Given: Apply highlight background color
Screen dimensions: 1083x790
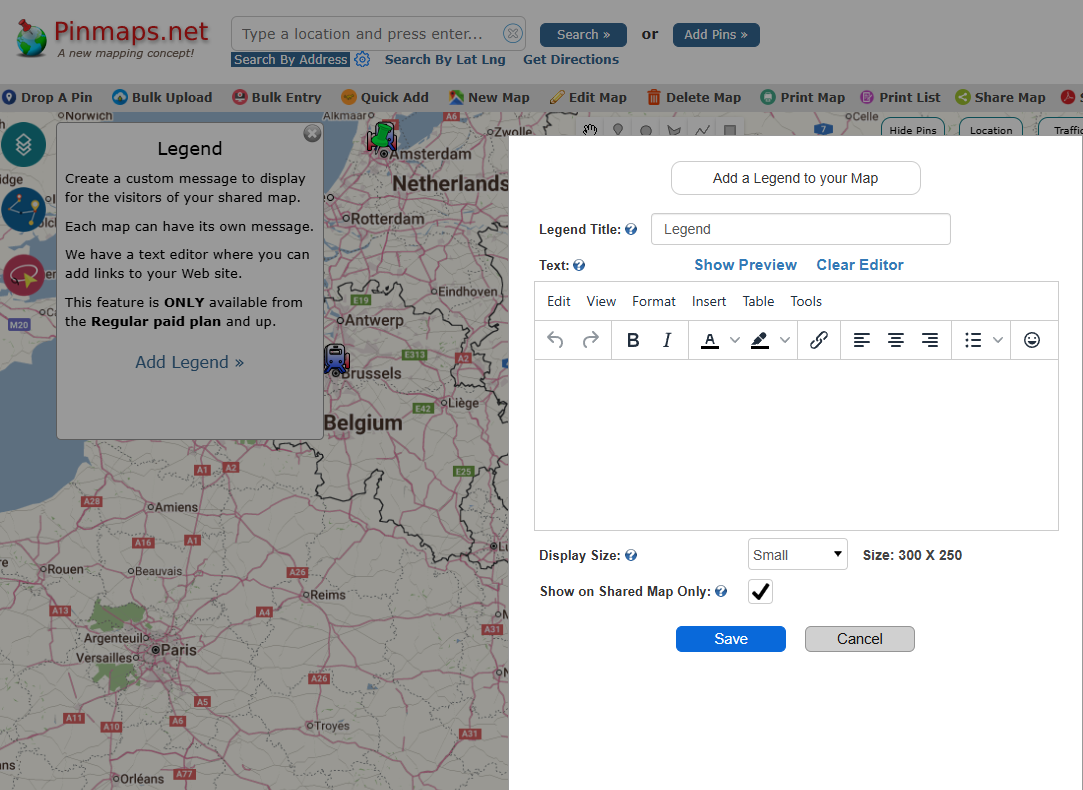Looking at the screenshot, I should (760, 340).
